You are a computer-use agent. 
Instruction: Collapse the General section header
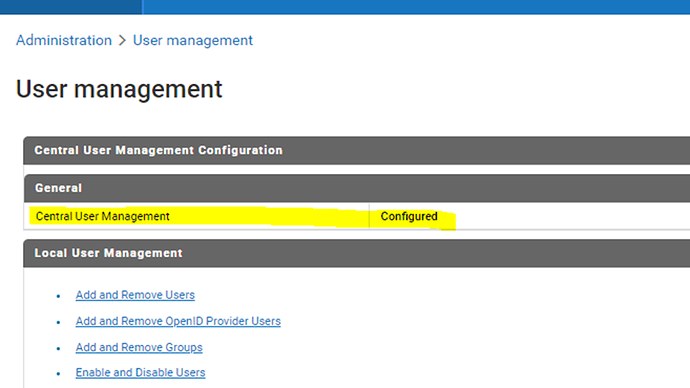(x=356, y=188)
